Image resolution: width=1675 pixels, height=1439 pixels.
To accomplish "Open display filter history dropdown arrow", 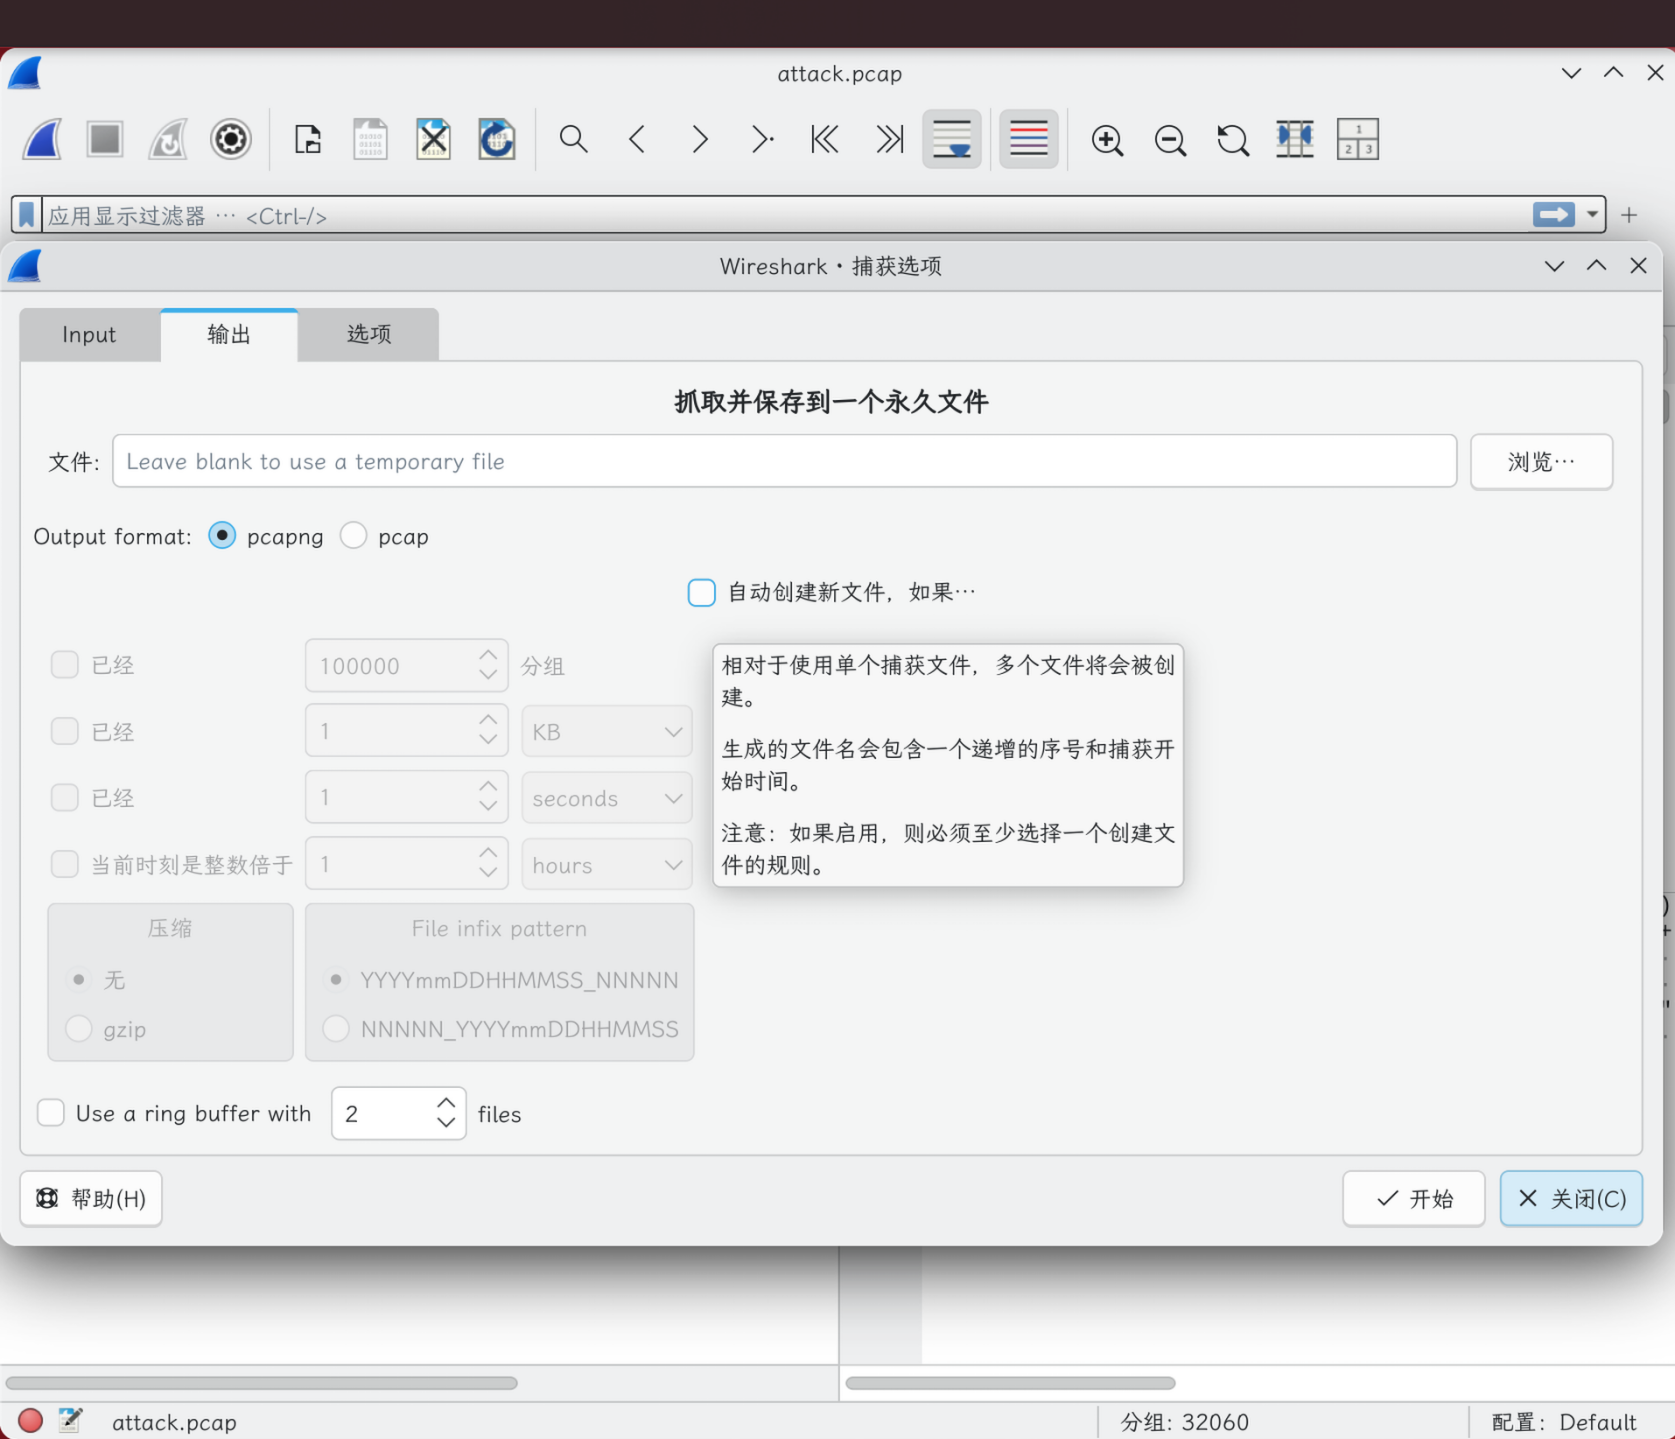I will (x=1592, y=215).
